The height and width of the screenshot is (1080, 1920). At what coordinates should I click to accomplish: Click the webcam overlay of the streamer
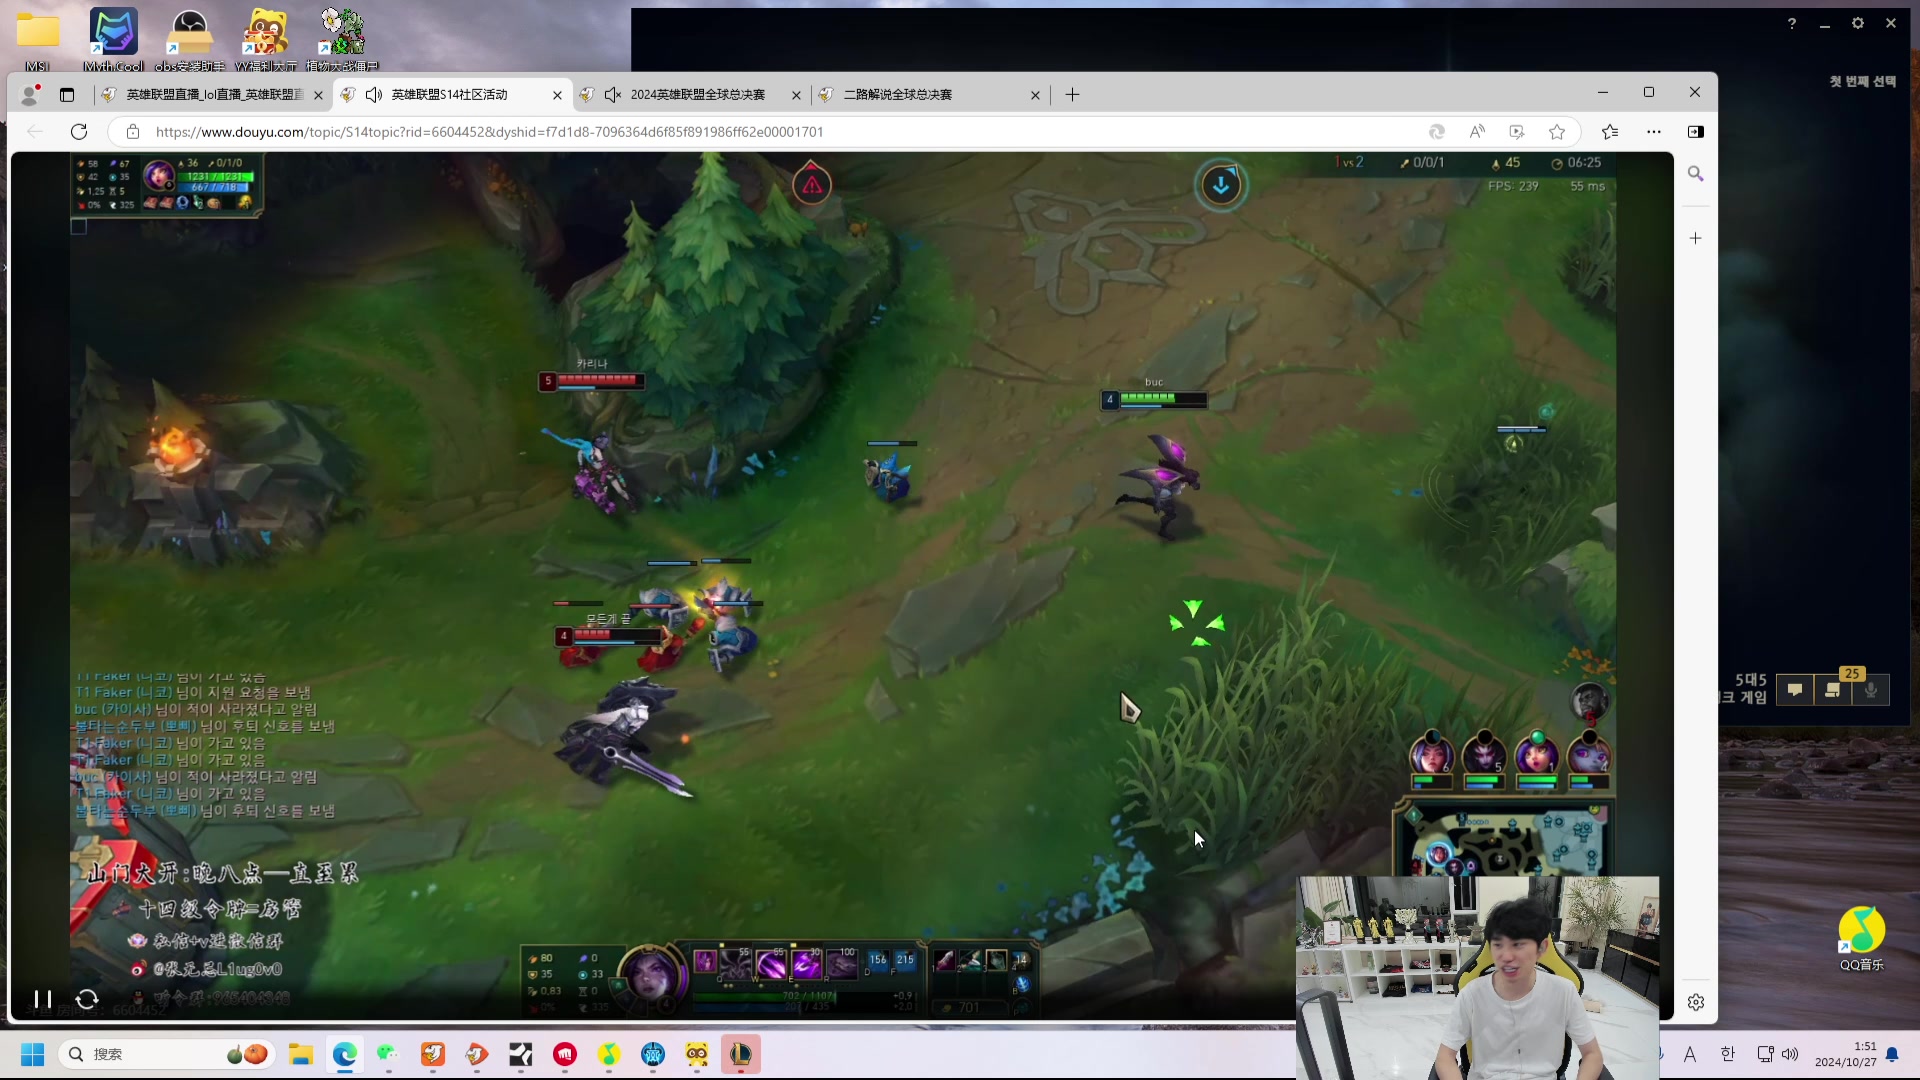point(1478,978)
